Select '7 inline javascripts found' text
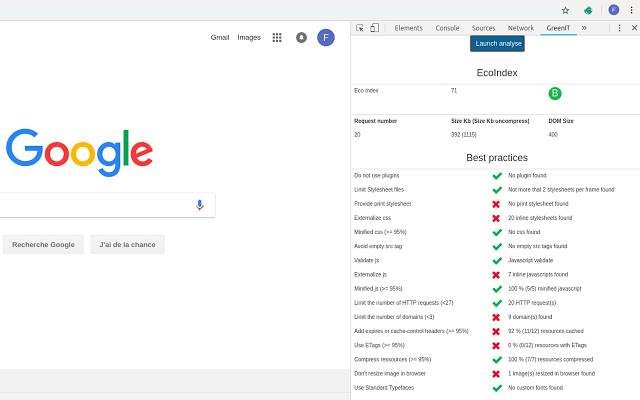 (x=538, y=274)
